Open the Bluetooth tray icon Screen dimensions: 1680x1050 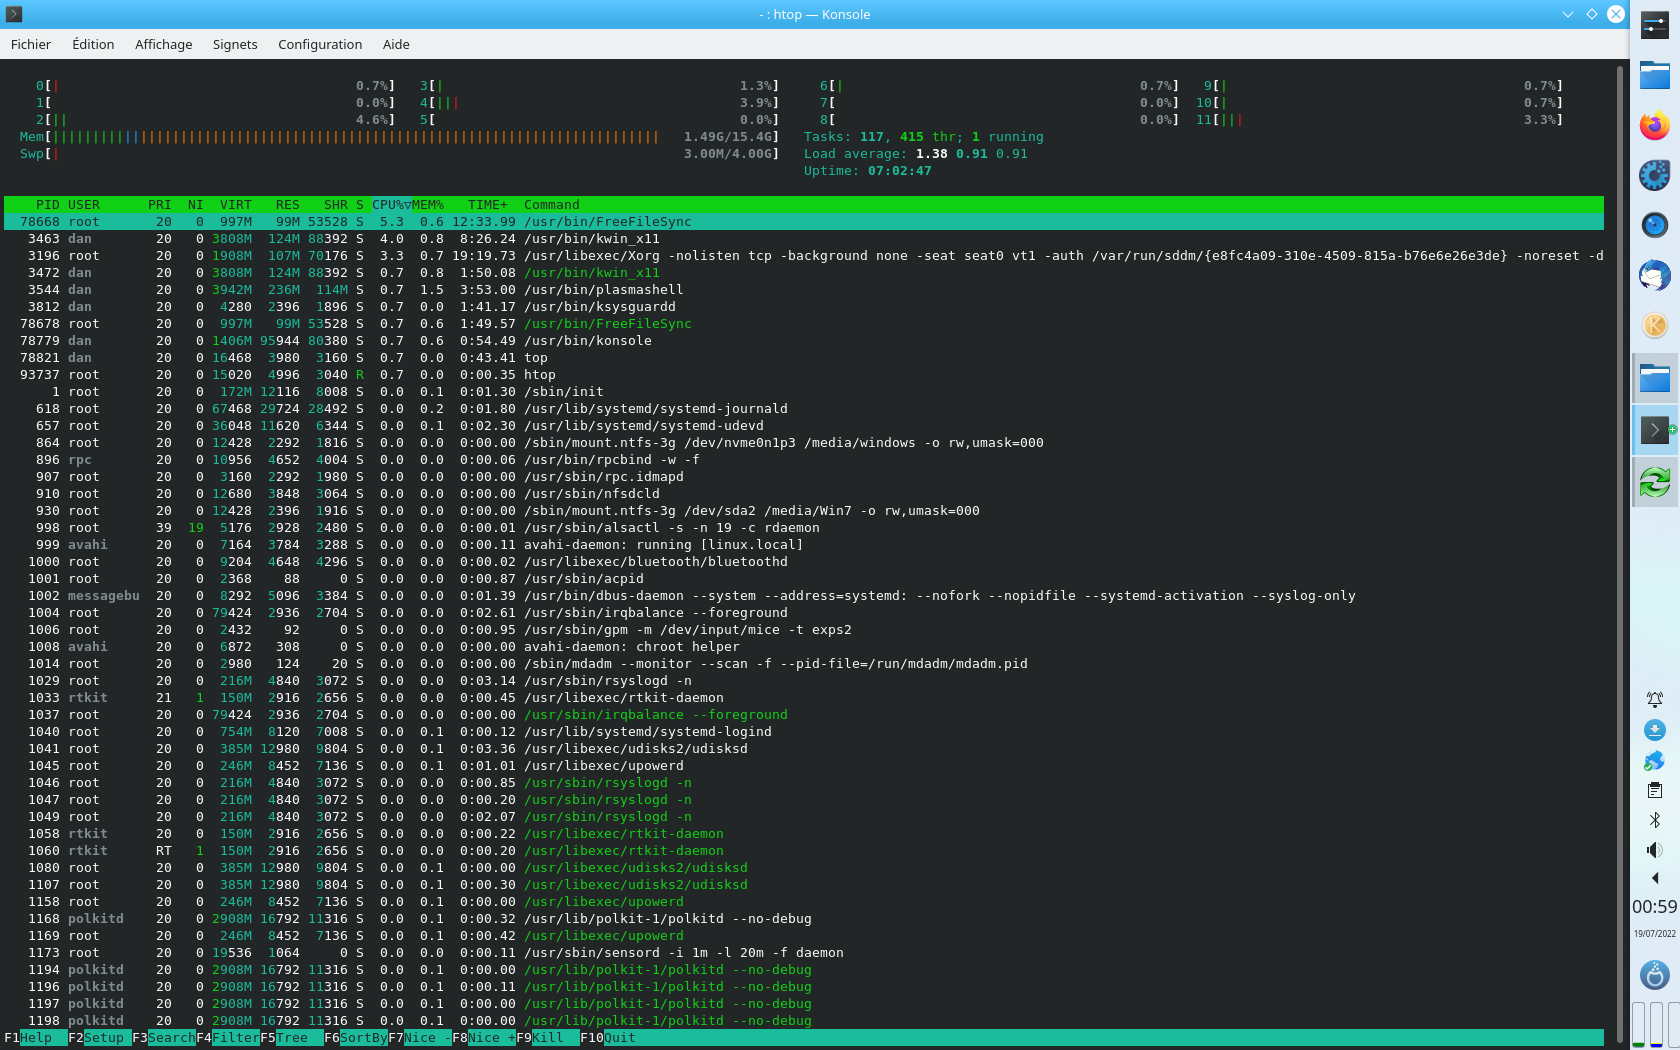click(x=1655, y=820)
